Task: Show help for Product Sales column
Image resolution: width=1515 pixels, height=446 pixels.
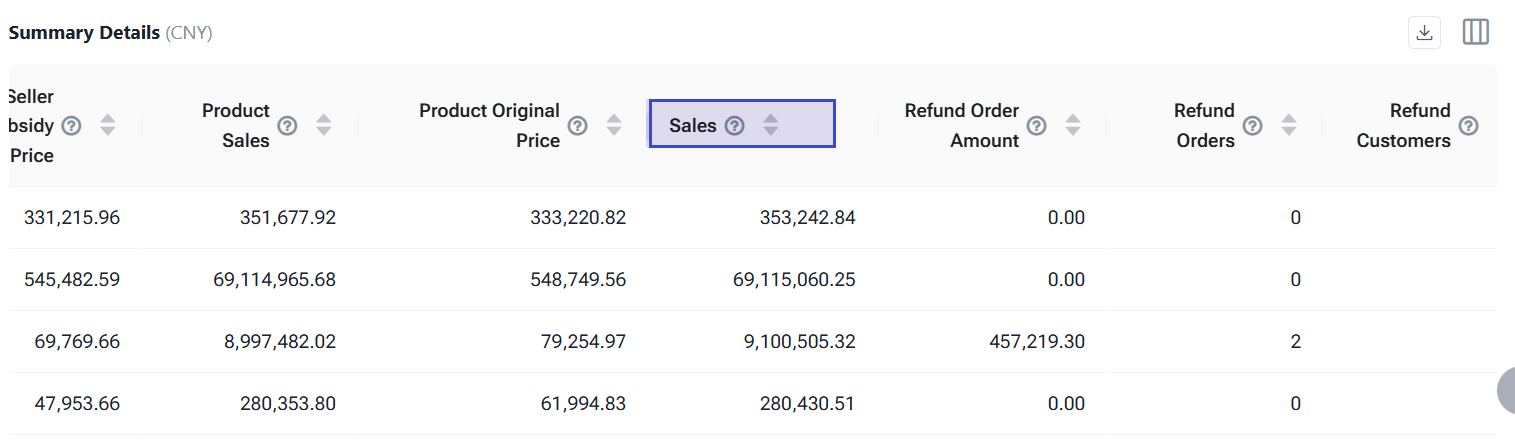Action: pos(287,125)
